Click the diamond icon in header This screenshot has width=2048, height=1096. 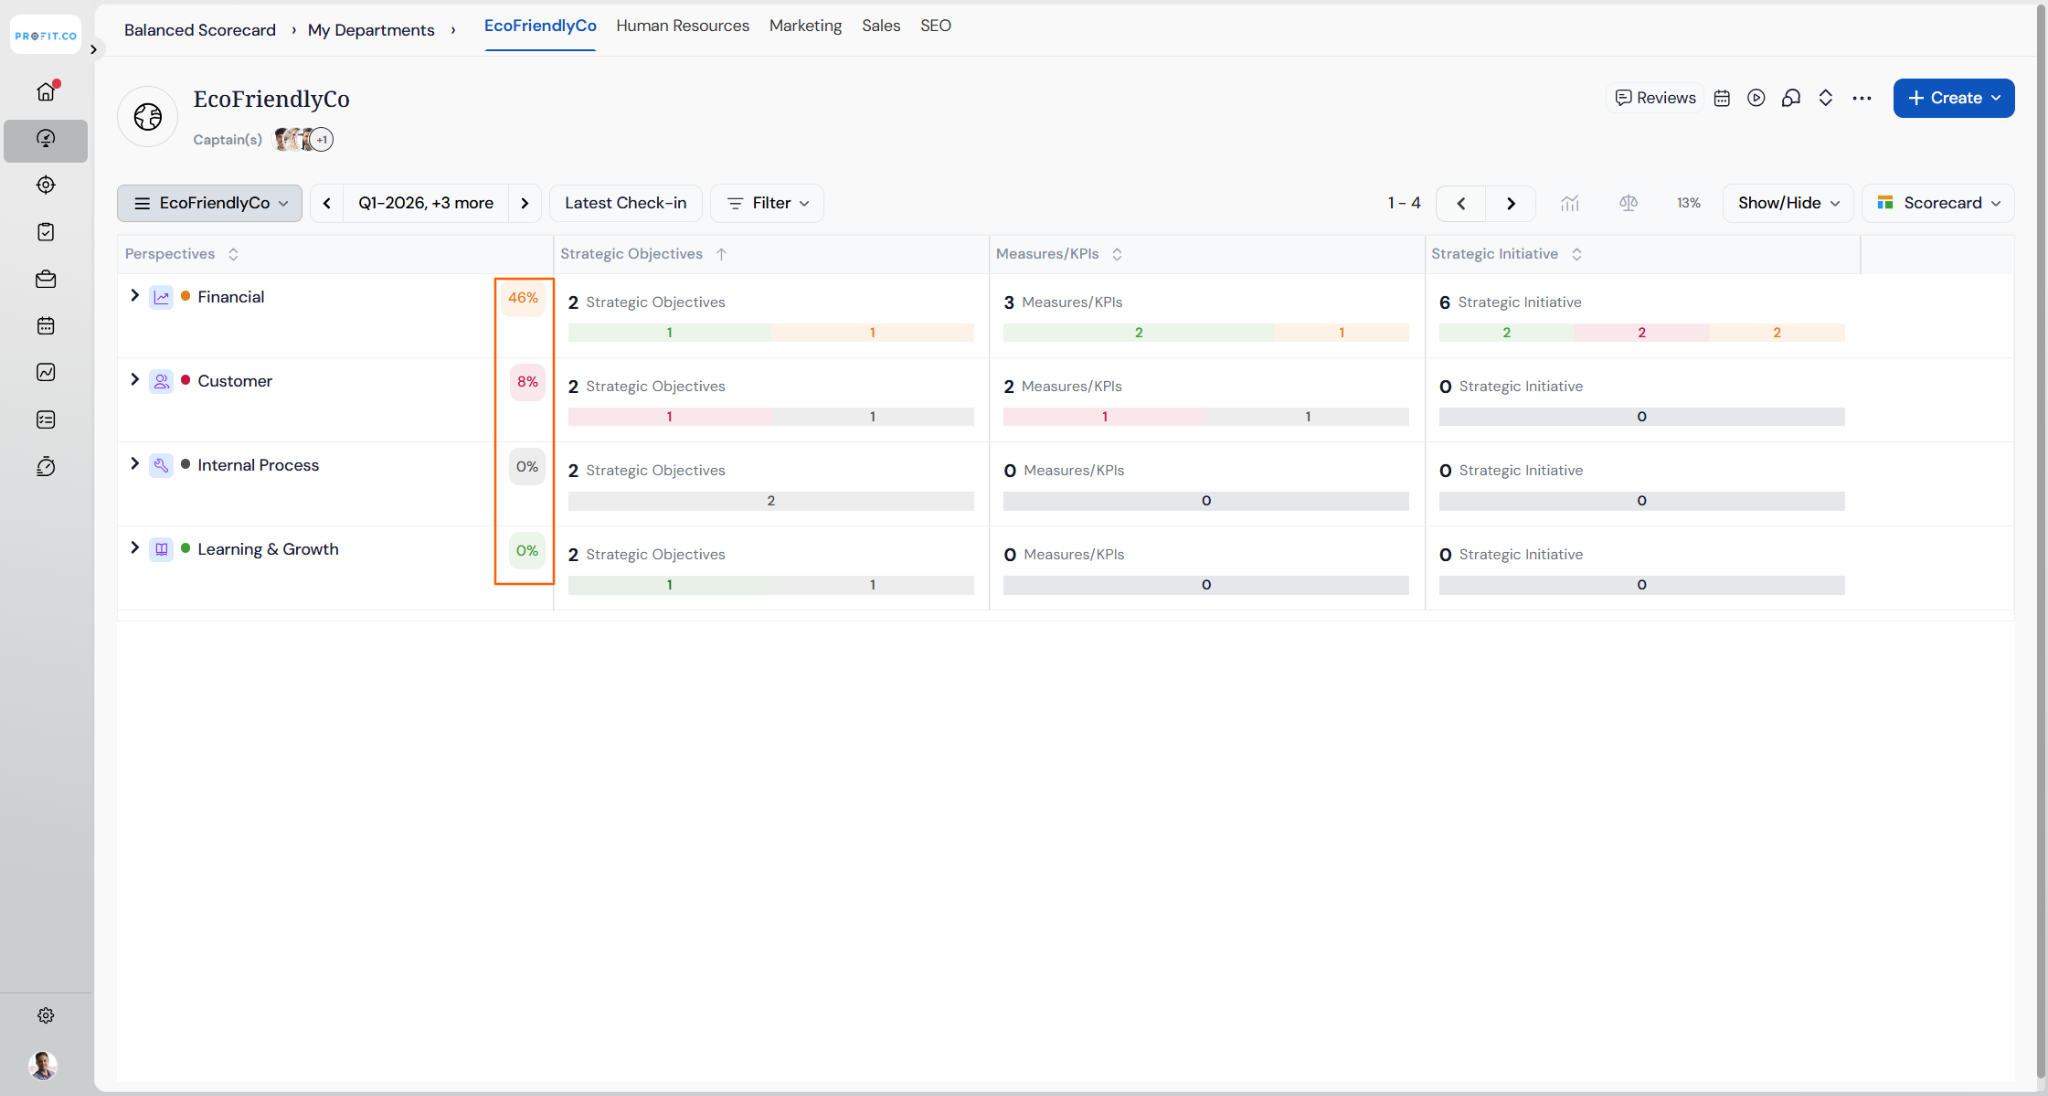point(1826,98)
